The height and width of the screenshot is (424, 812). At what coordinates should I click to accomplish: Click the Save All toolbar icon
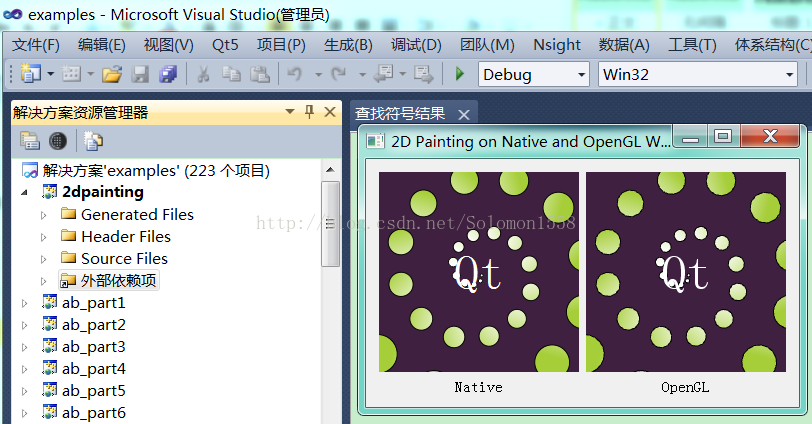168,75
